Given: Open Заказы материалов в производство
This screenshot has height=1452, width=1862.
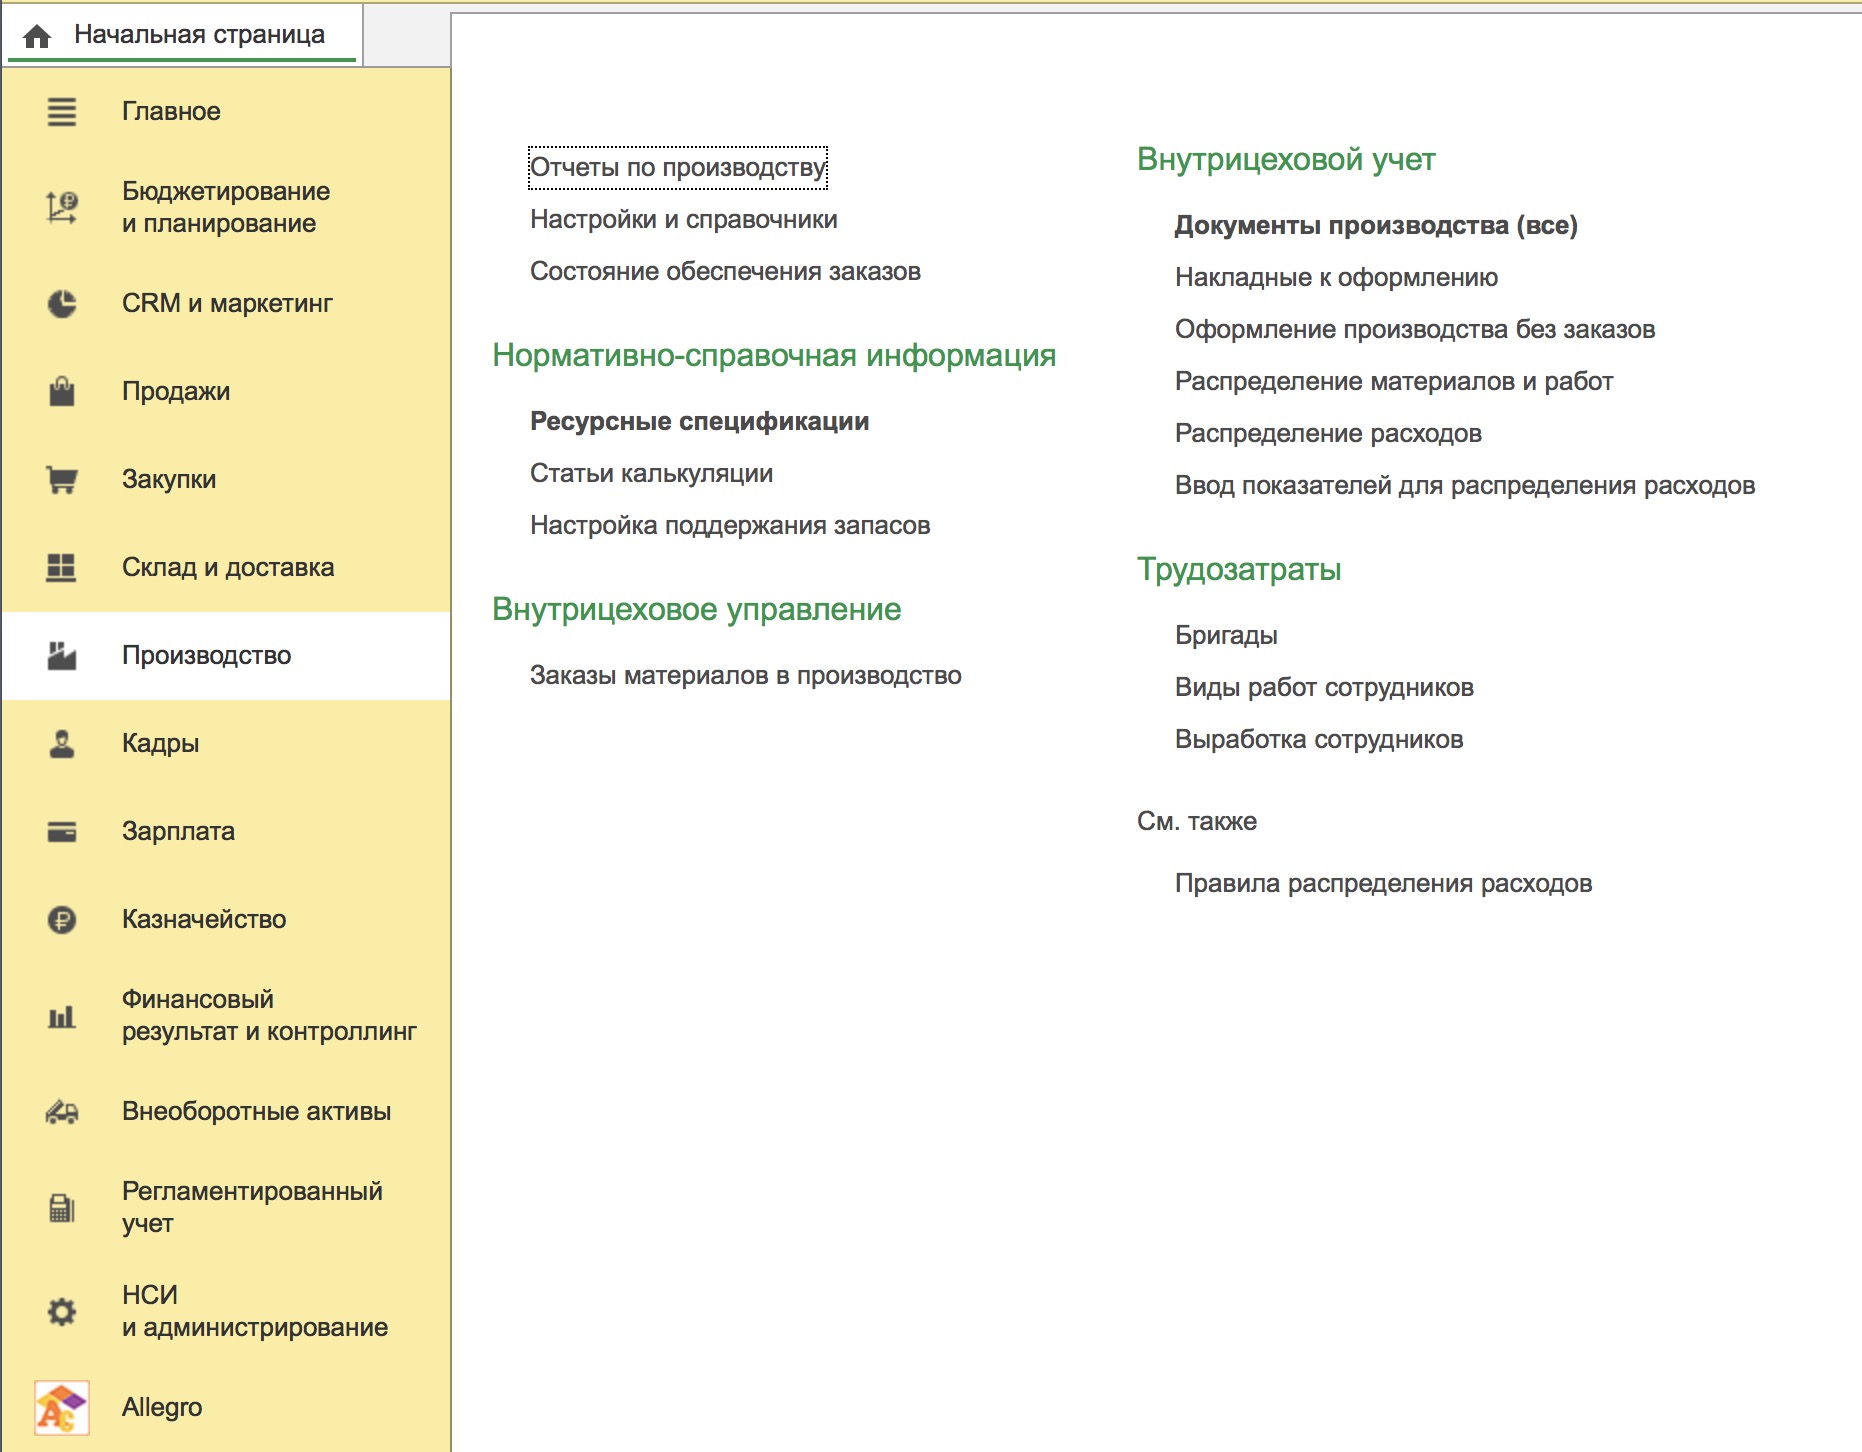Looking at the screenshot, I should (746, 675).
